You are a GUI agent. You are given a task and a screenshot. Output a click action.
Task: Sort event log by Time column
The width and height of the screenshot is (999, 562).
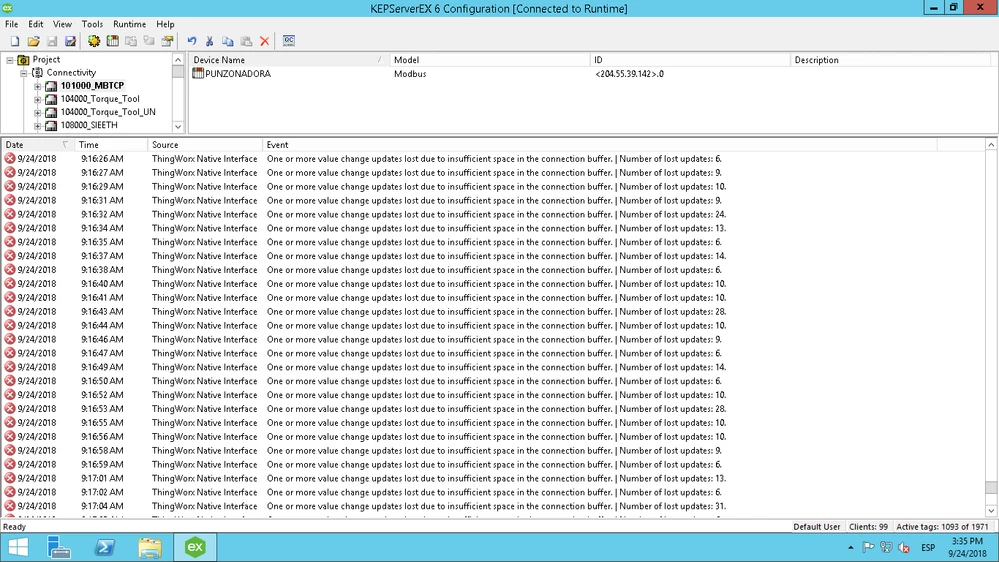point(111,145)
